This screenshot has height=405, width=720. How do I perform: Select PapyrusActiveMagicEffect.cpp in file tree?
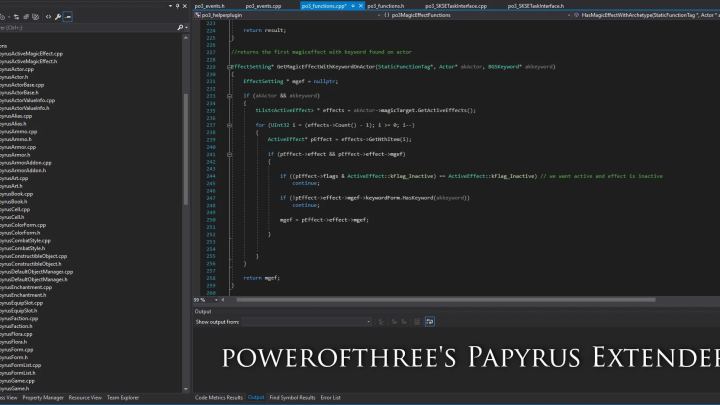31,54
